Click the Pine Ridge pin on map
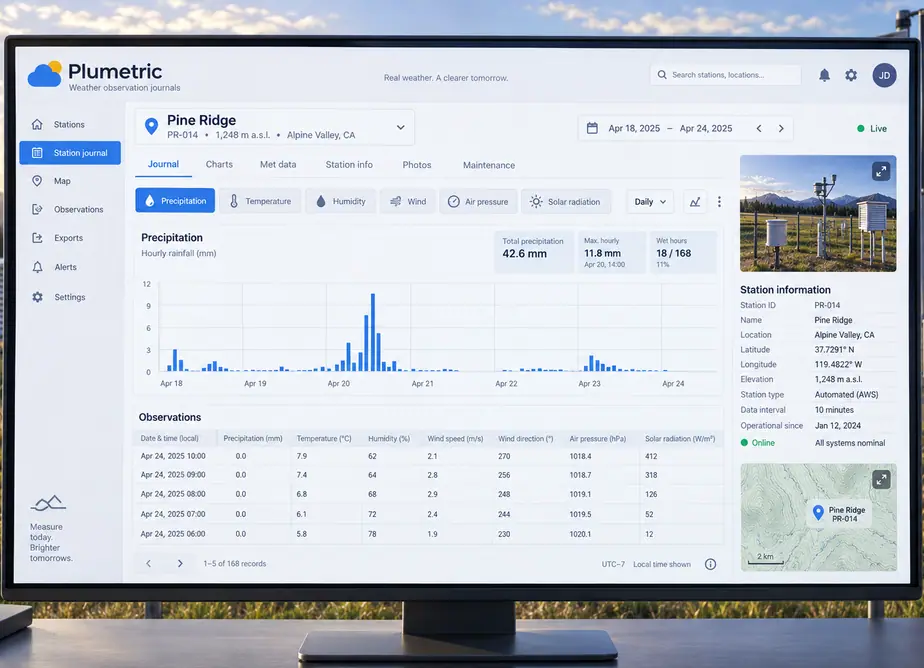The height and width of the screenshot is (668, 924). 818,512
